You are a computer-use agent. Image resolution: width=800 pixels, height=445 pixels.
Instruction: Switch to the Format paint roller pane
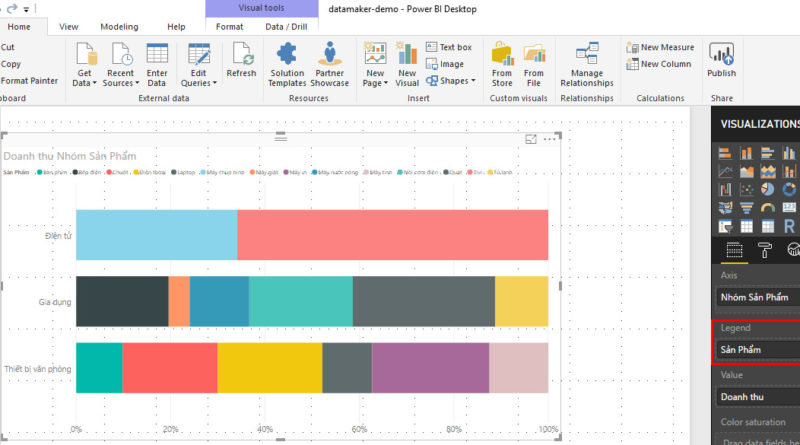(765, 250)
